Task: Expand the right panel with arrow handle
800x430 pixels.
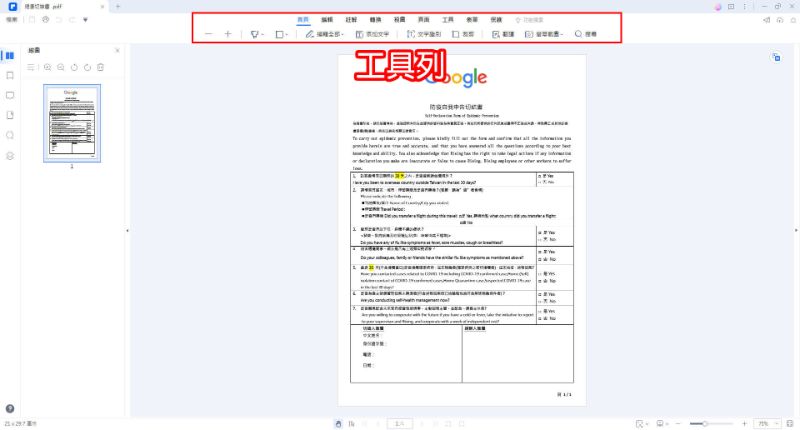Action: pos(796,231)
